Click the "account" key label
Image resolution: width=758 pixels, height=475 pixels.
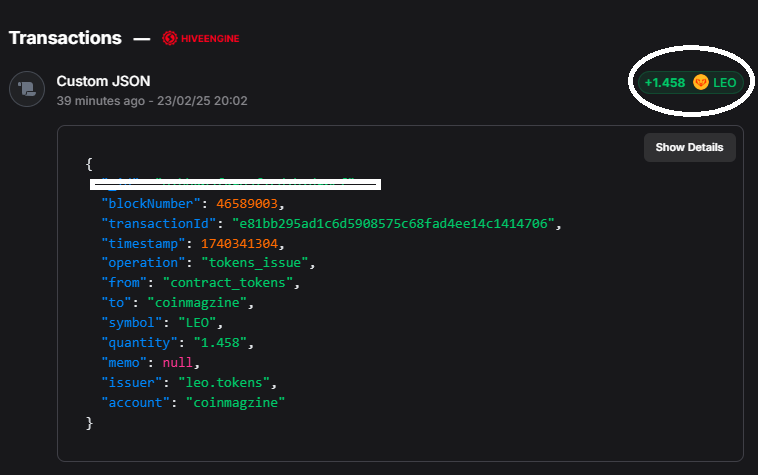pyautogui.click(x=135, y=403)
